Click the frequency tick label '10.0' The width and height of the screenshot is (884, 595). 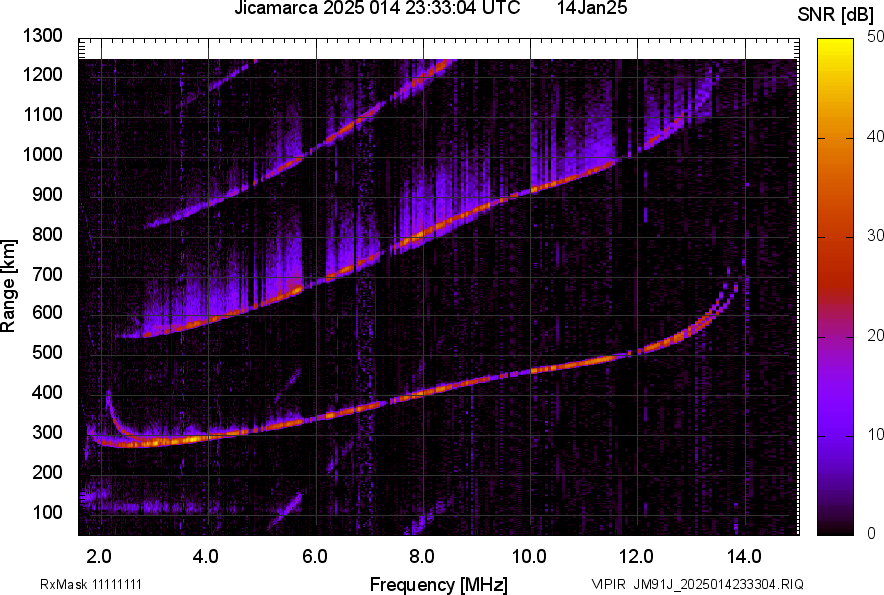529,557
